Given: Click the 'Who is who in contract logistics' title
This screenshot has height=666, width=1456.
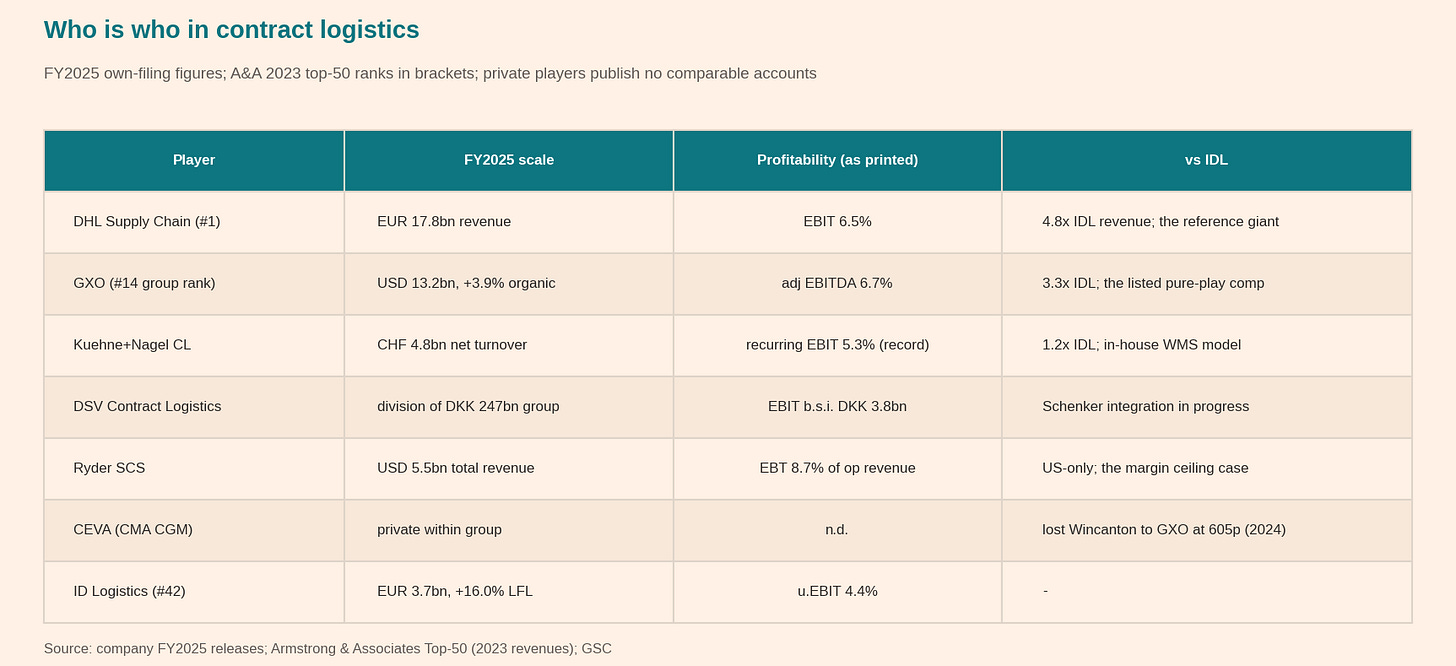Looking at the screenshot, I should click(231, 30).
